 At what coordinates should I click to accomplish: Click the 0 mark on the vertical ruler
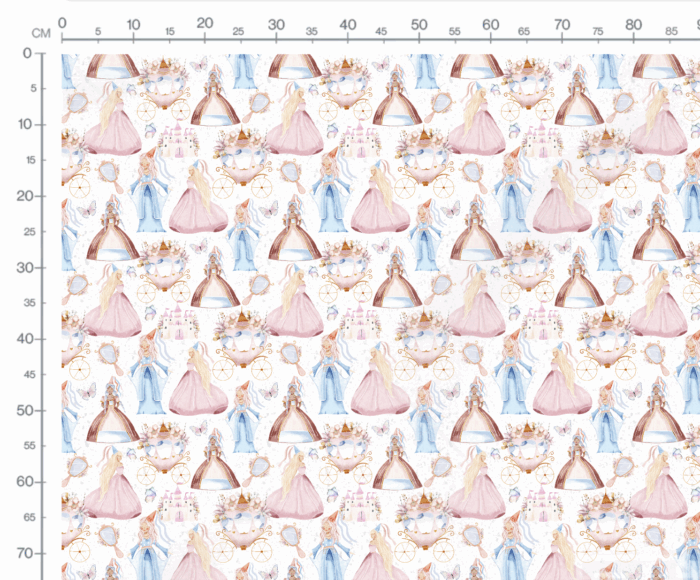click(28, 53)
